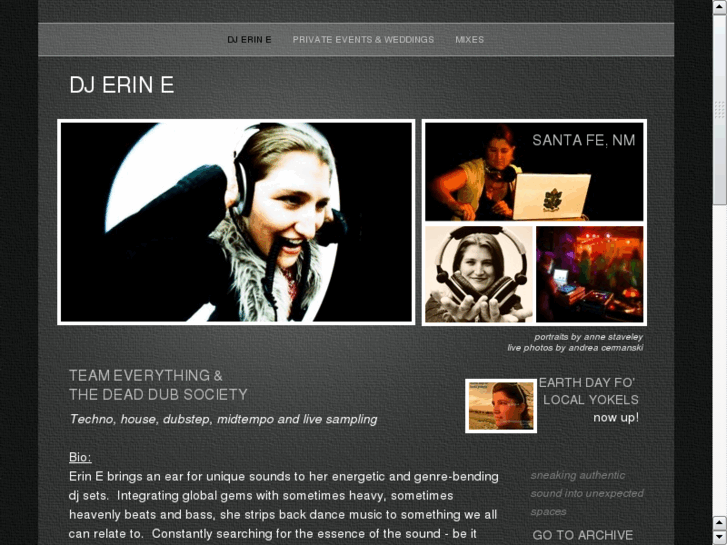The image size is (727, 545).
Task: Click the 'sneaking authentic sound' quote
Action: [587, 494]
